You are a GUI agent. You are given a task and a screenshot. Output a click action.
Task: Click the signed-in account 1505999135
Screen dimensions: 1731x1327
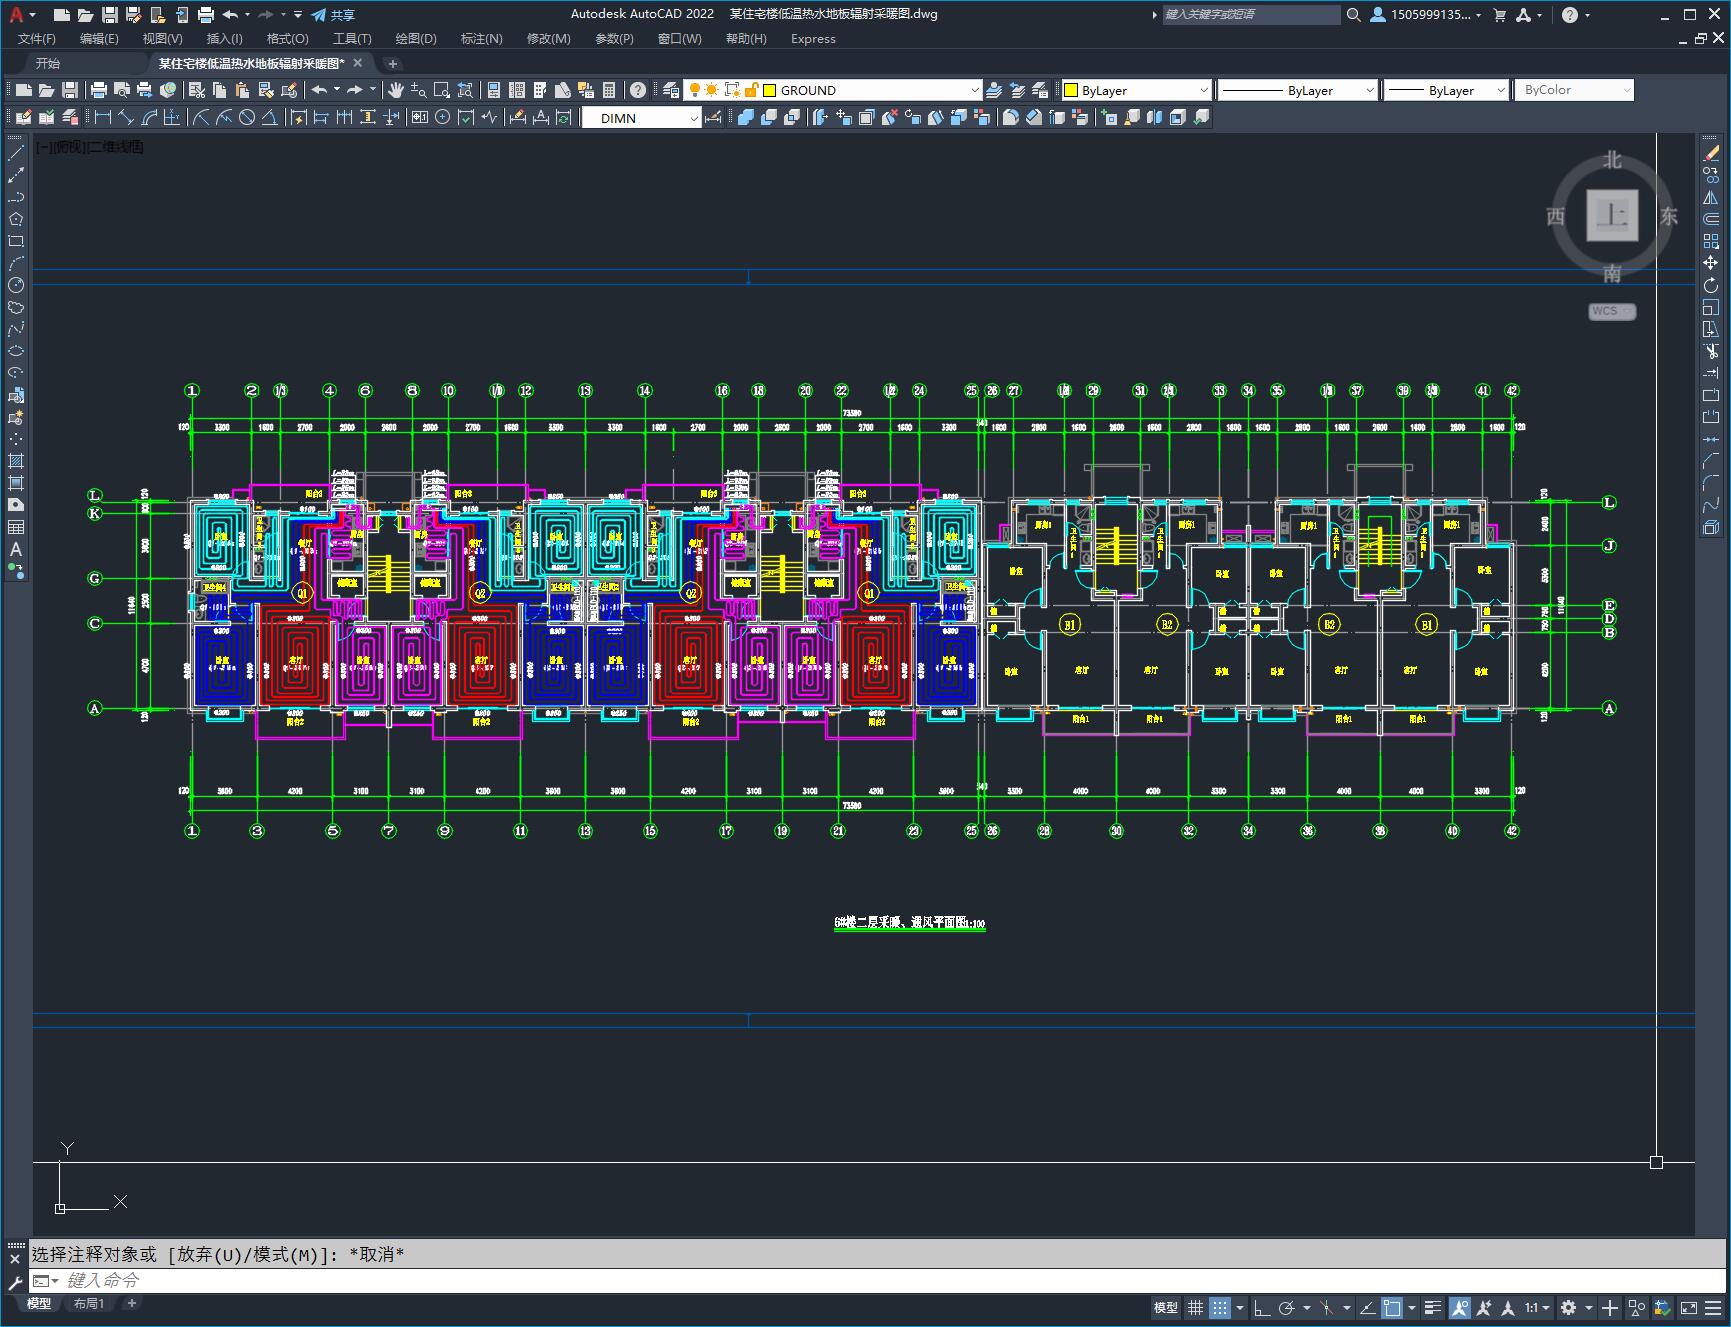point(1425,15)
